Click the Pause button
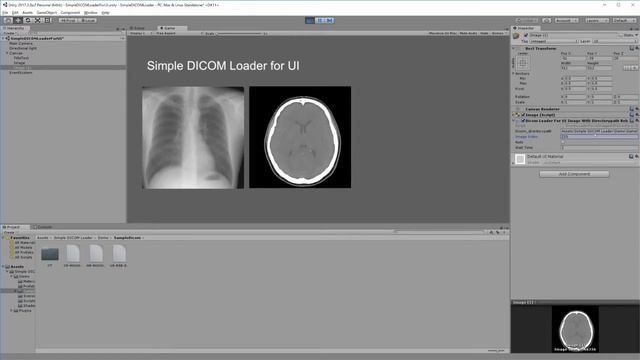The height and width of the screenshot is (360, 640). point(320,20)
